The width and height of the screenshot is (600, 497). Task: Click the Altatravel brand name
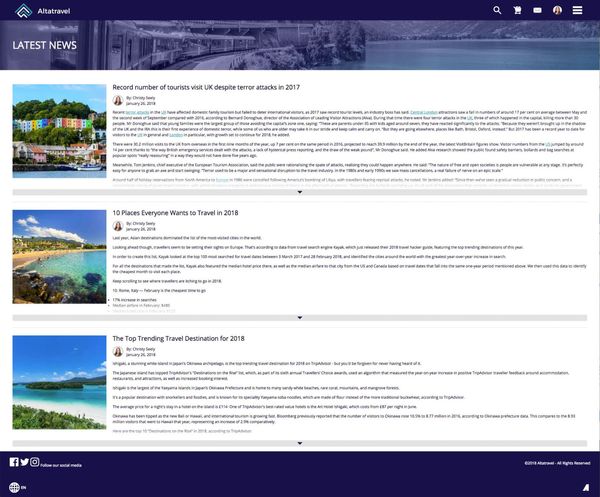pos(54,11)
